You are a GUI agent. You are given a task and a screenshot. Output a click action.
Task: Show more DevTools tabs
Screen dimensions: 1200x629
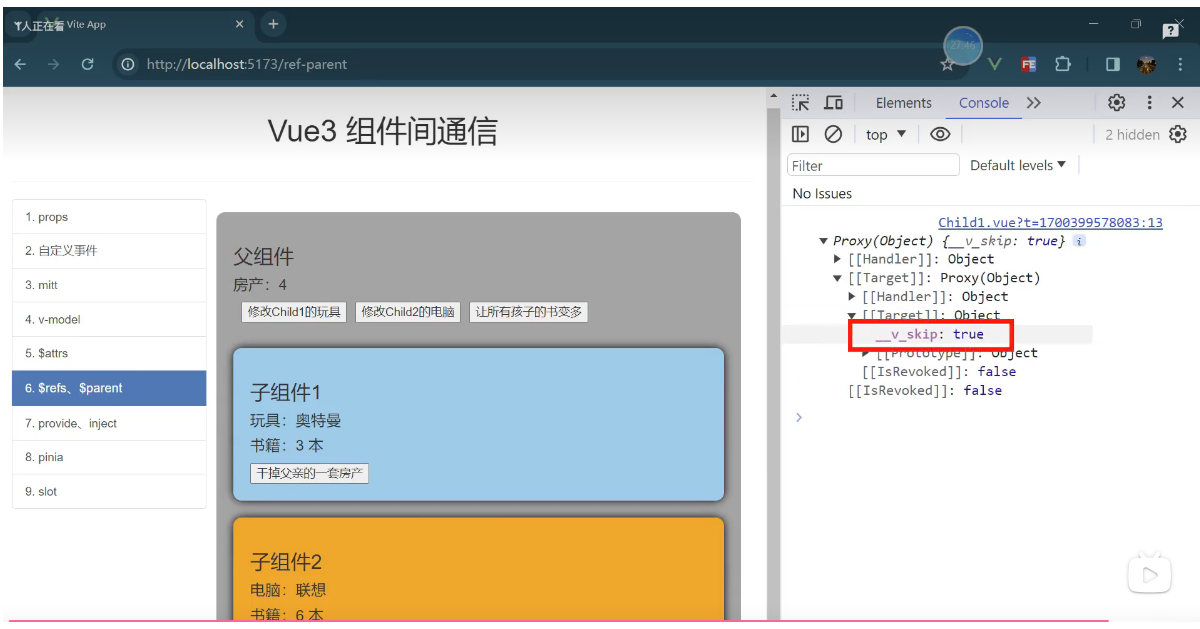(x=1033, y=103)
